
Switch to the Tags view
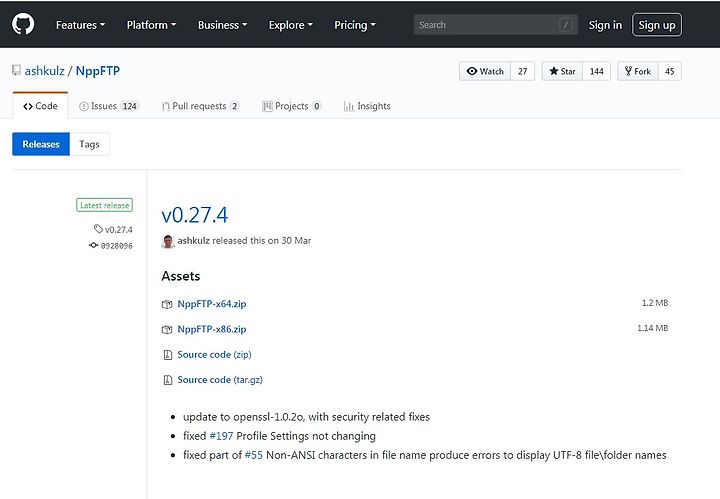(x=89, y=144)
